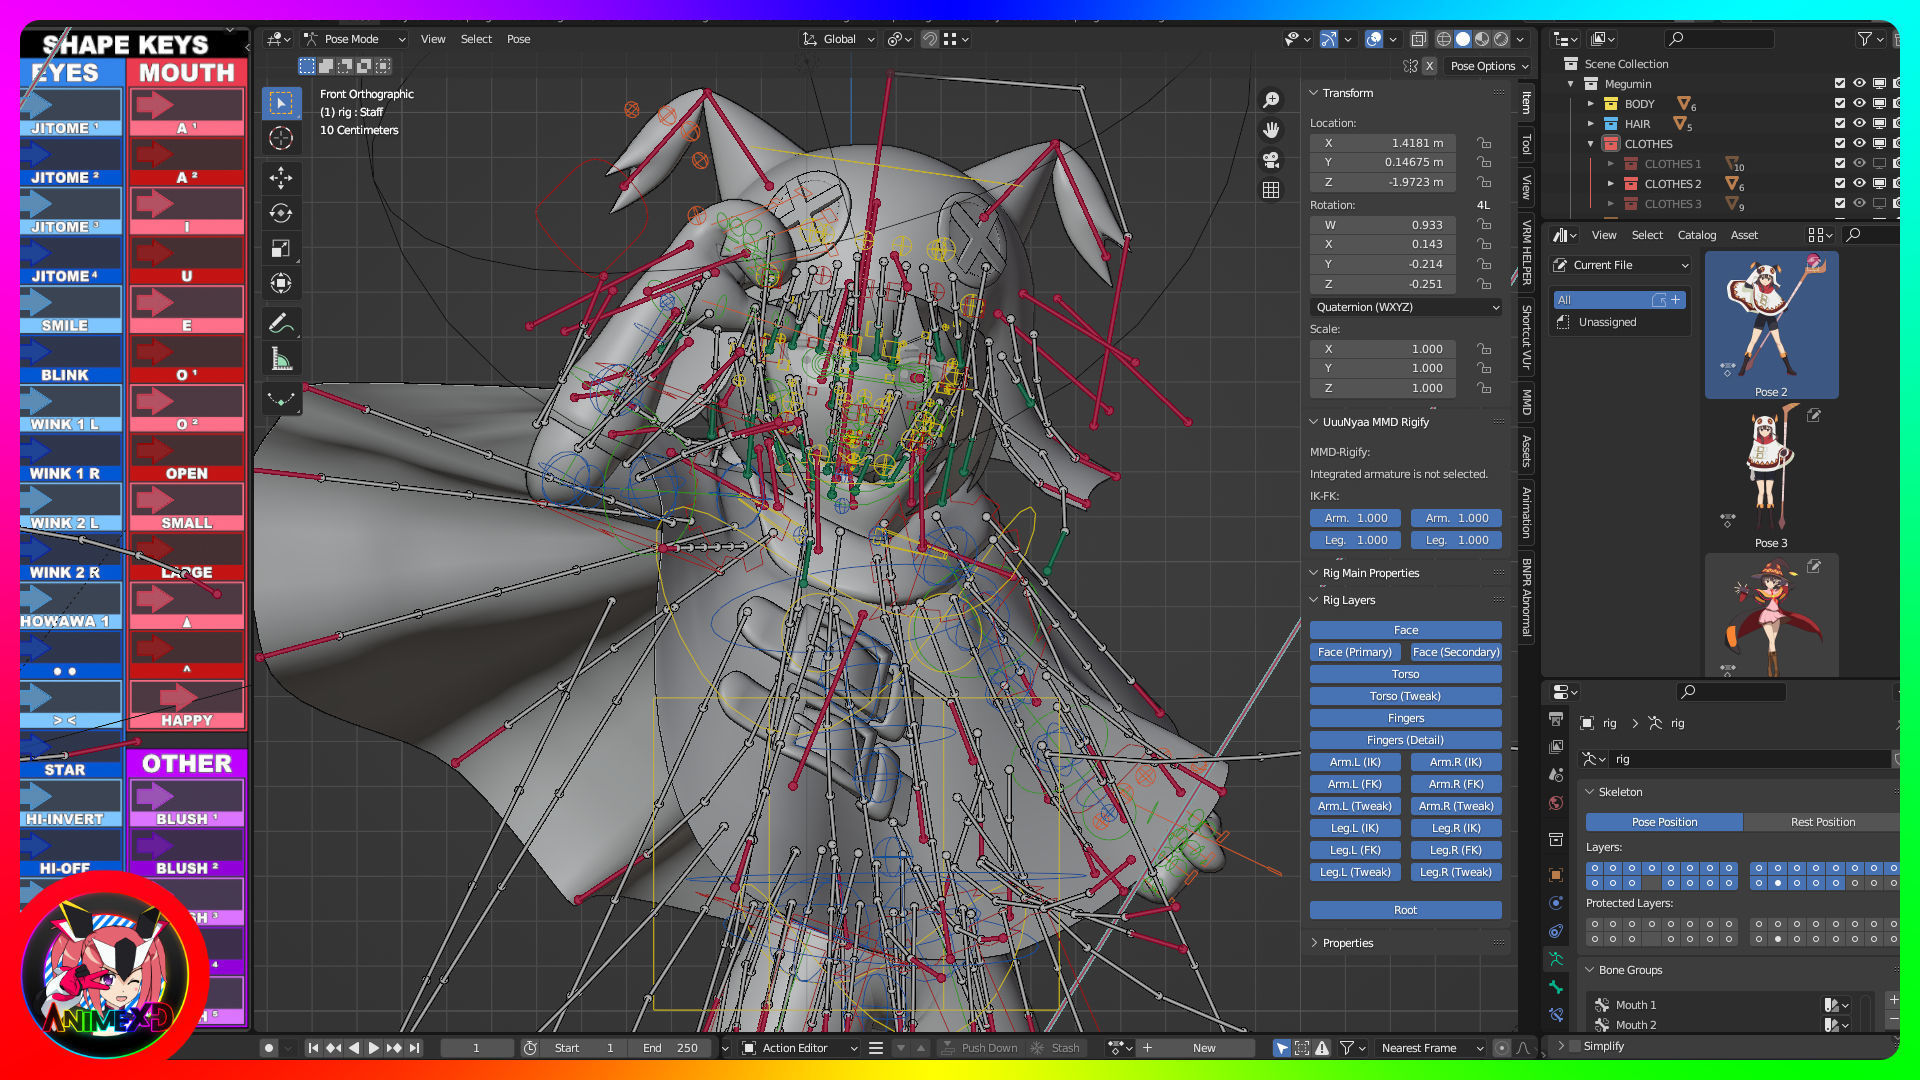Click the Pose Position button
Image resolution: width=1920 pixels, height=1080 pixels.
1664,822
